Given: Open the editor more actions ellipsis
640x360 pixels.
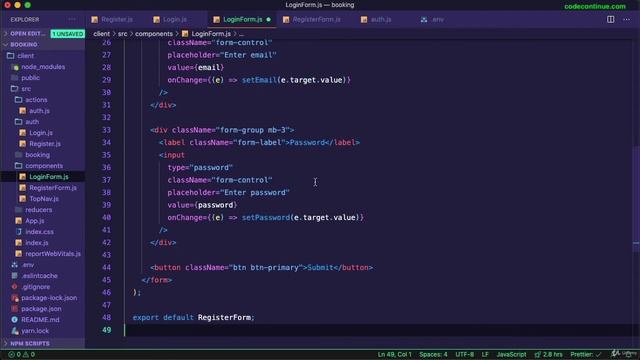Looking at the screenshot, I should pyautogui.click(x=627, y=20).
